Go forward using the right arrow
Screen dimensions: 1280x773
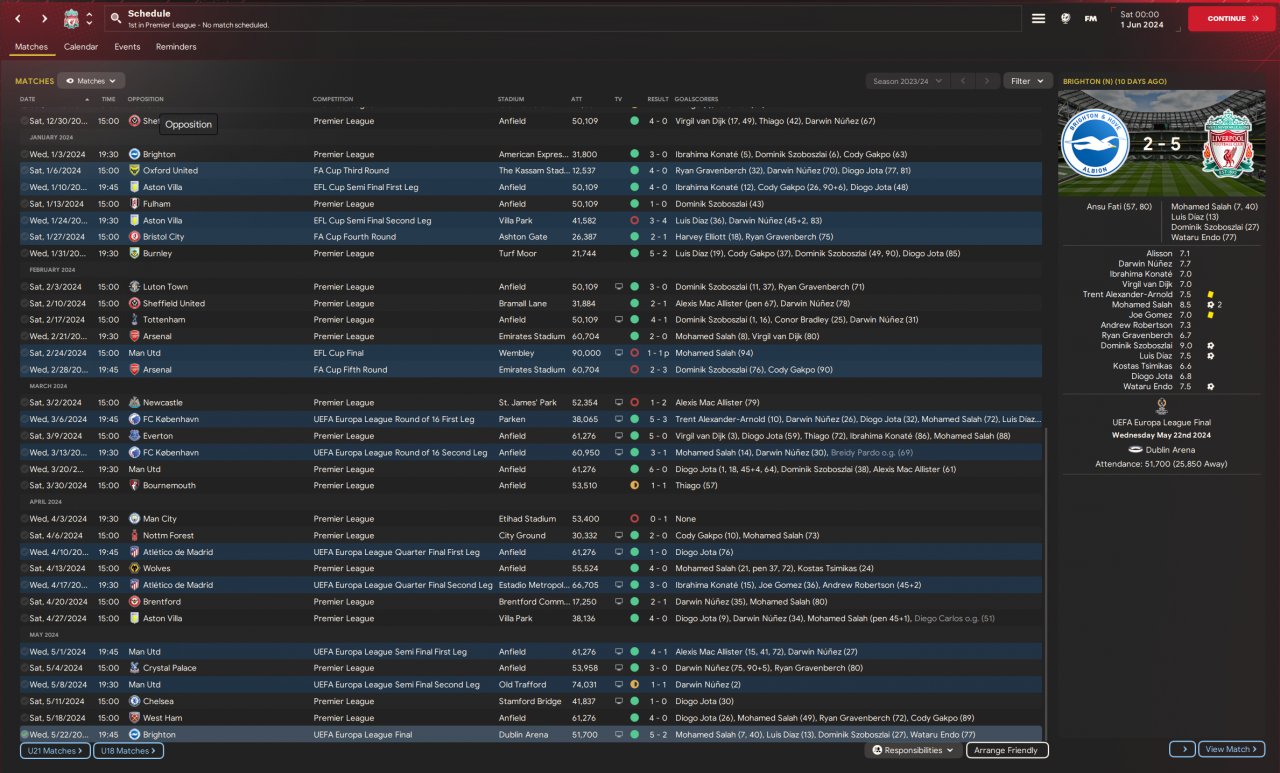[44, 18]
